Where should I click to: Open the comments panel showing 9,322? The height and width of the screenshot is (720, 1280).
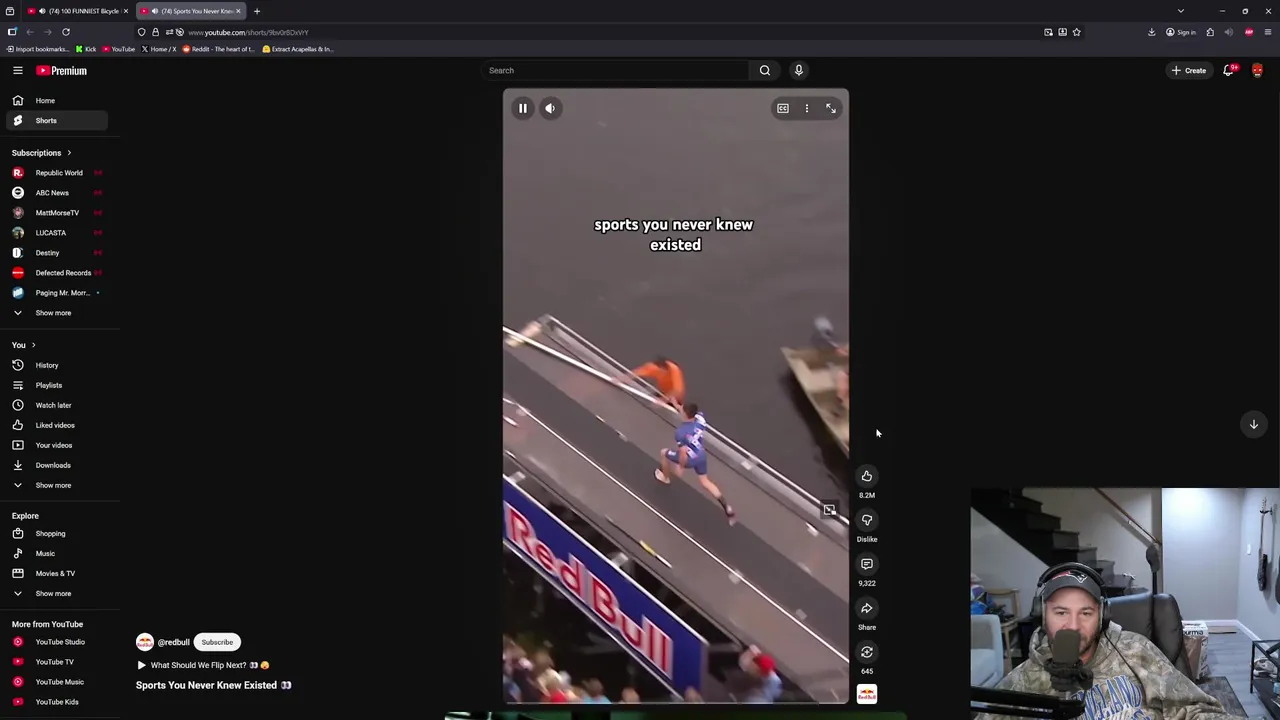tap(867, 564)
